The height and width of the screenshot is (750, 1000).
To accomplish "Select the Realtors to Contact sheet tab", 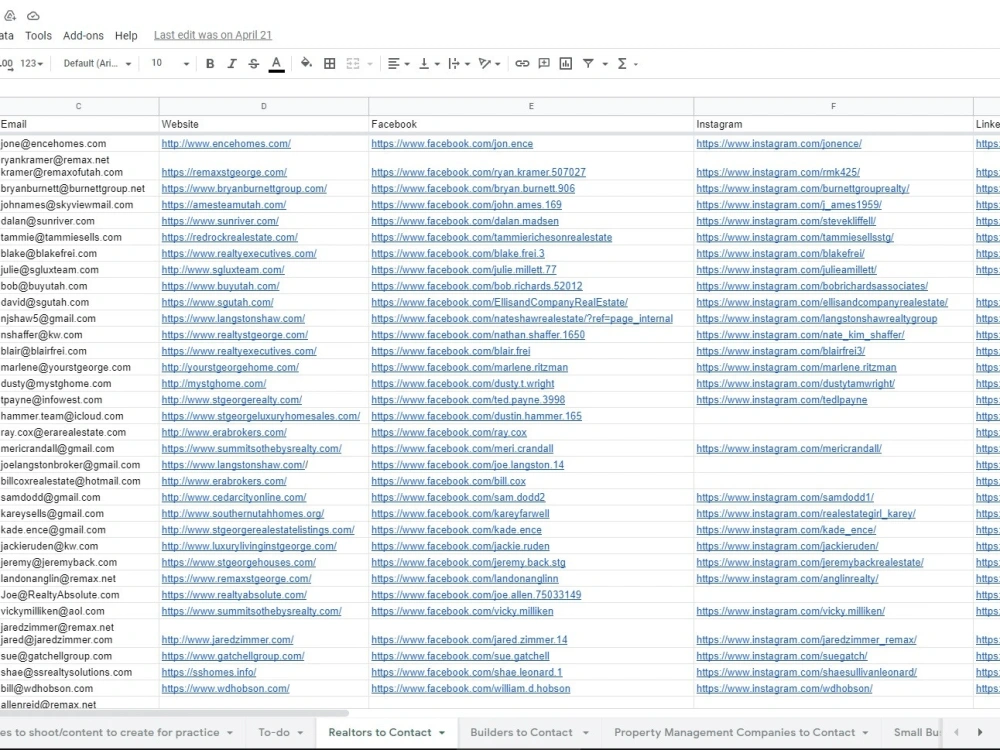I will coord(379,732).
